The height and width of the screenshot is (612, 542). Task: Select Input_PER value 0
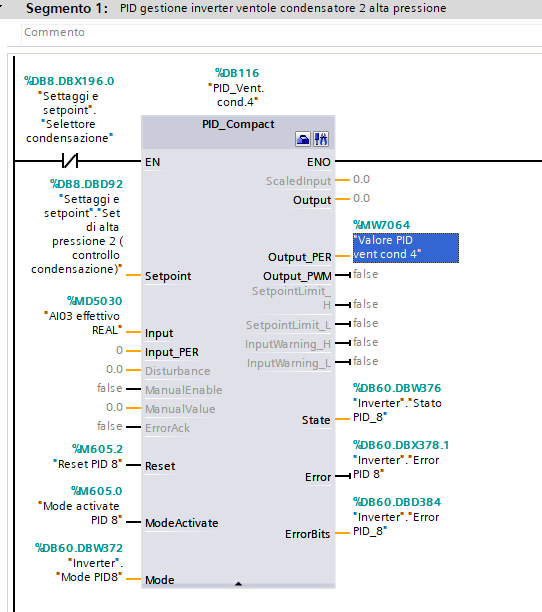(x=119, y=350)
